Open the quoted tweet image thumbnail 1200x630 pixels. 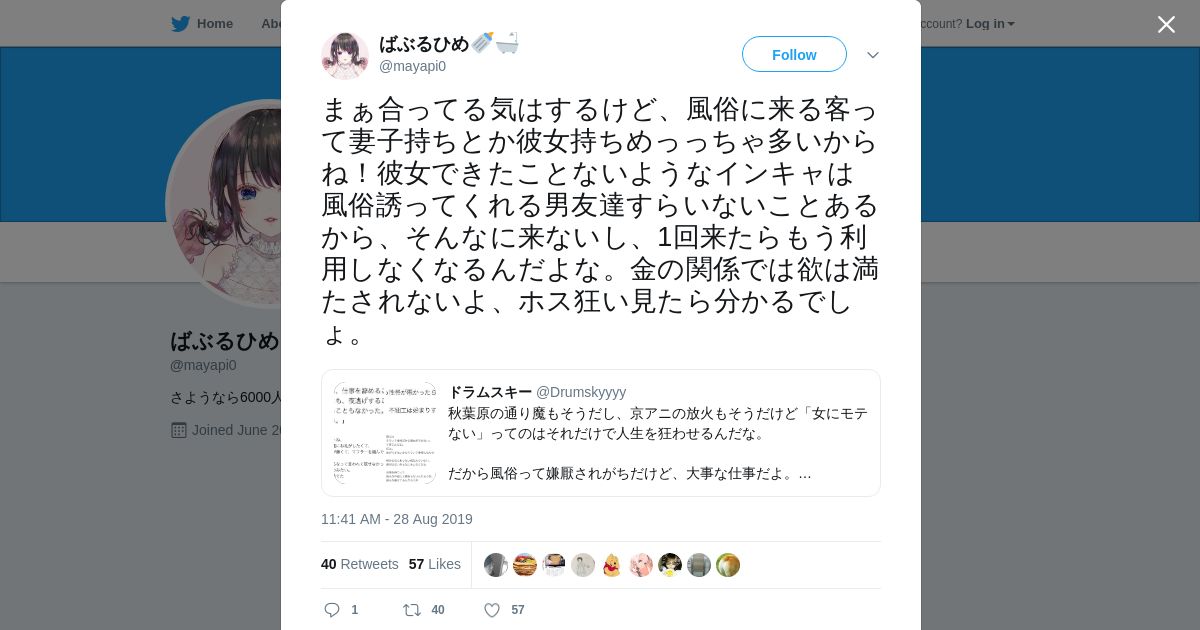pos(385,433)
